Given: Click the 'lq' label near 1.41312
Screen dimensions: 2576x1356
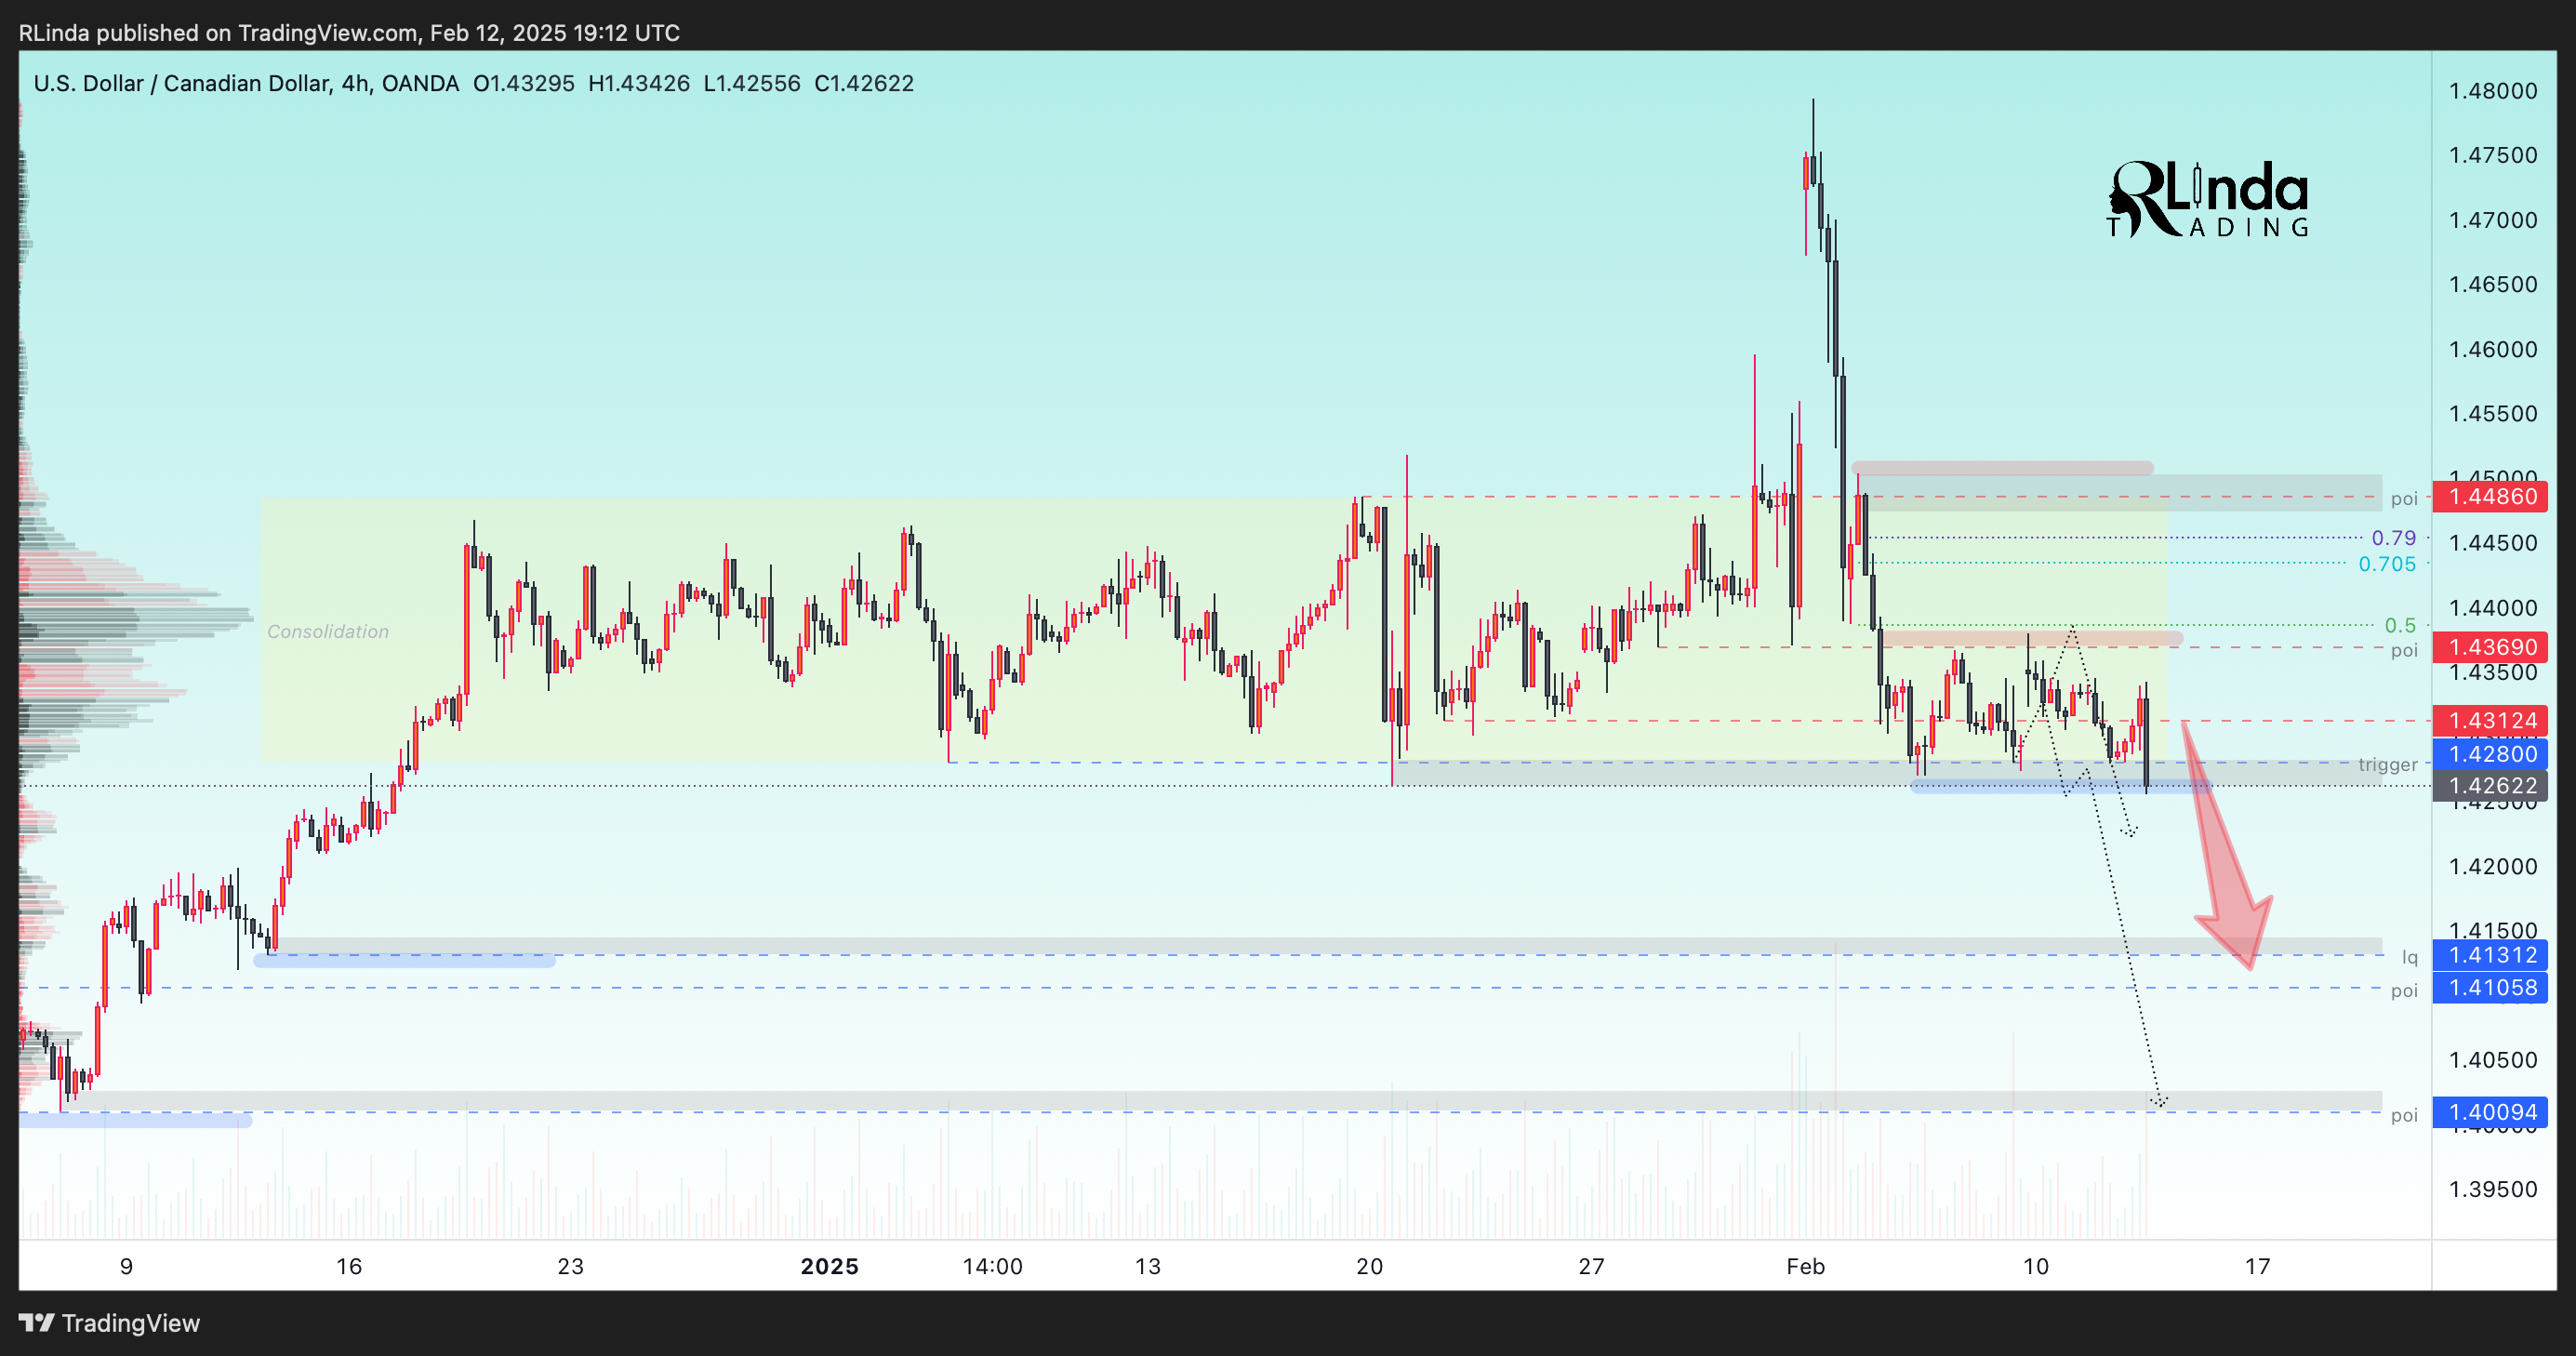Looking at the screenshot, I should [x=2410, y=957].
